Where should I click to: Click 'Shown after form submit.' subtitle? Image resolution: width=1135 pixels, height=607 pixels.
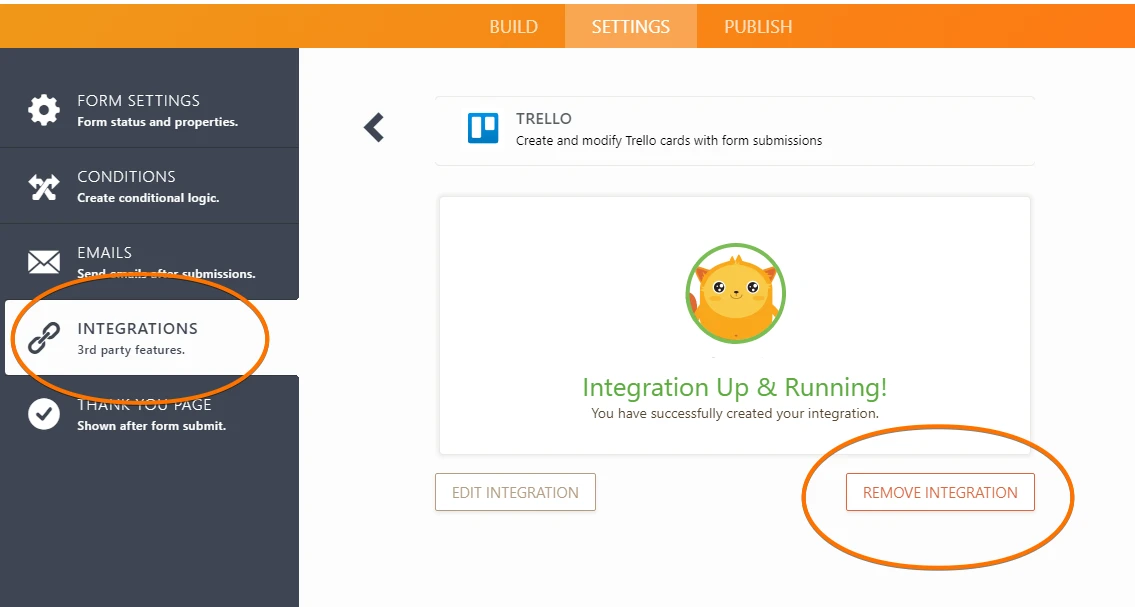point(152,425)
